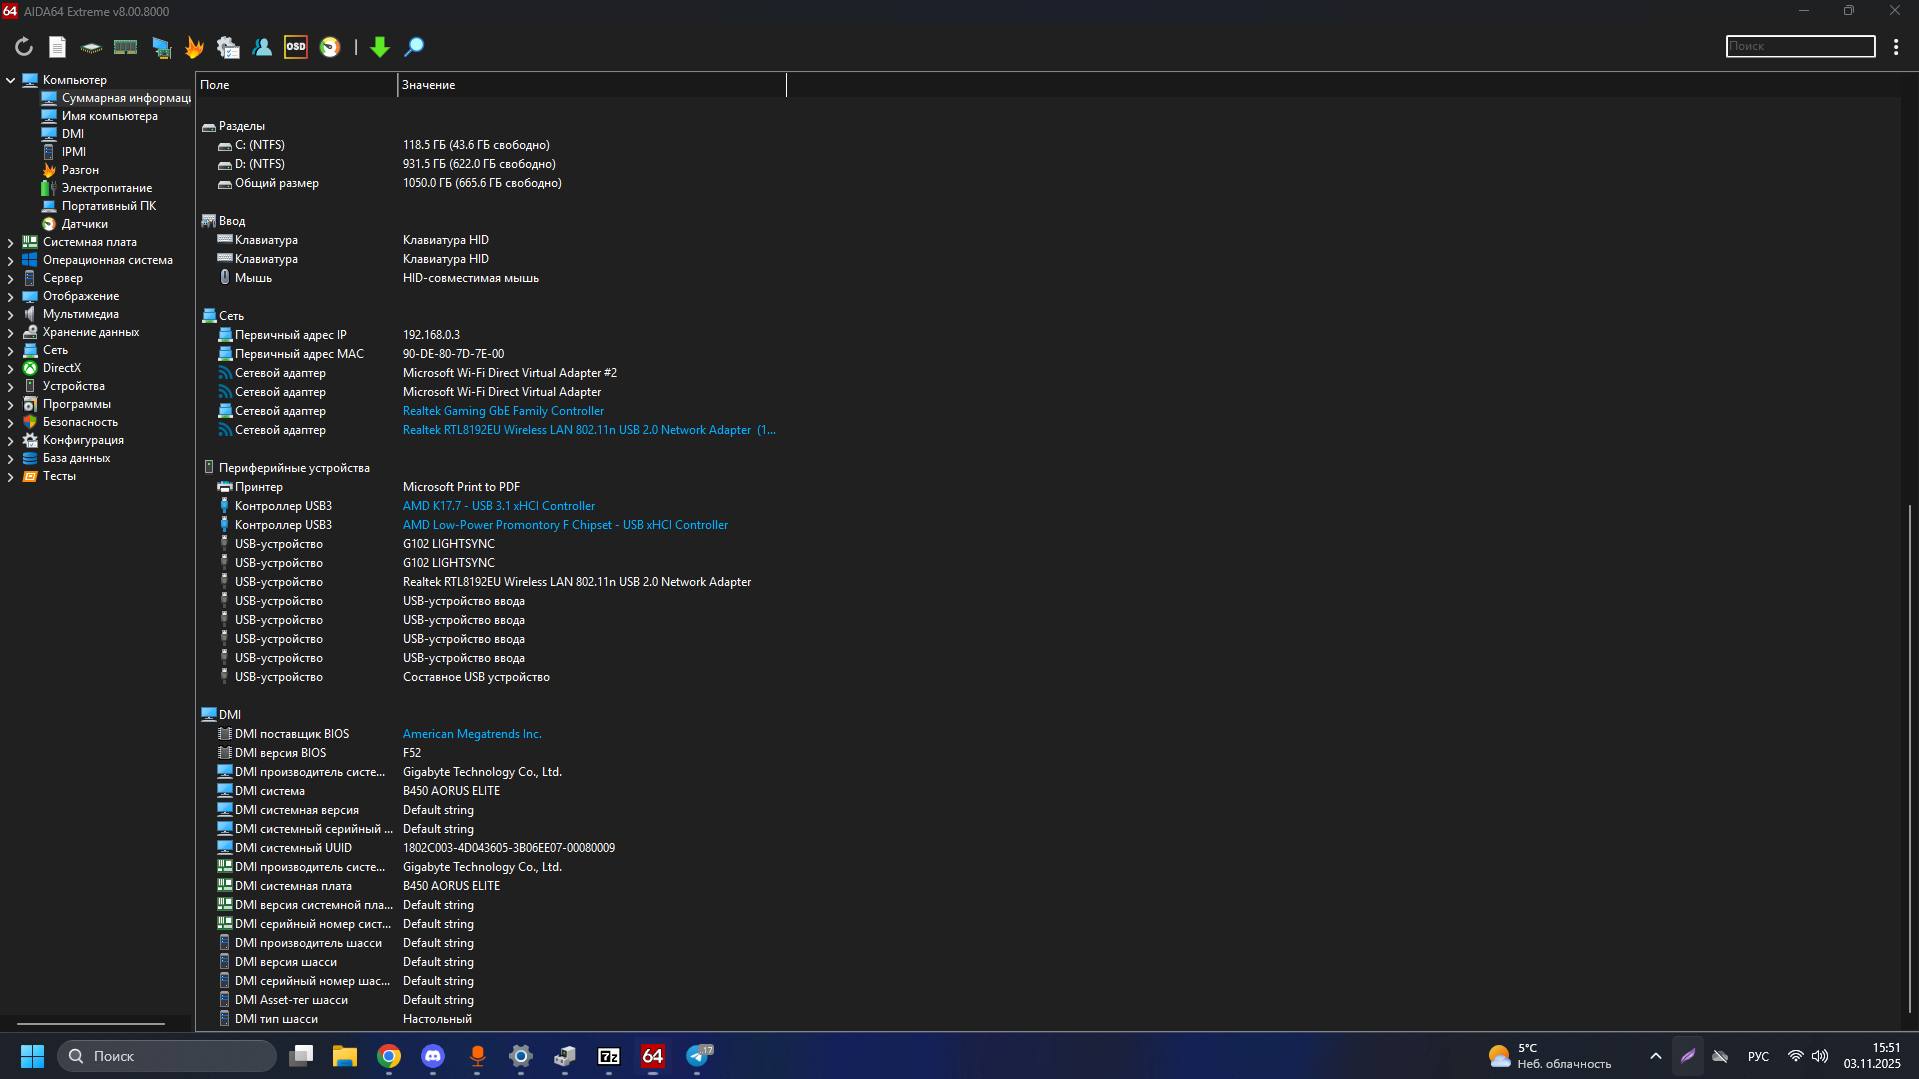This screenshot has width=1919, height=1079.
Task: Click the Refresh toolbar icon
Action: click(24, 47)
